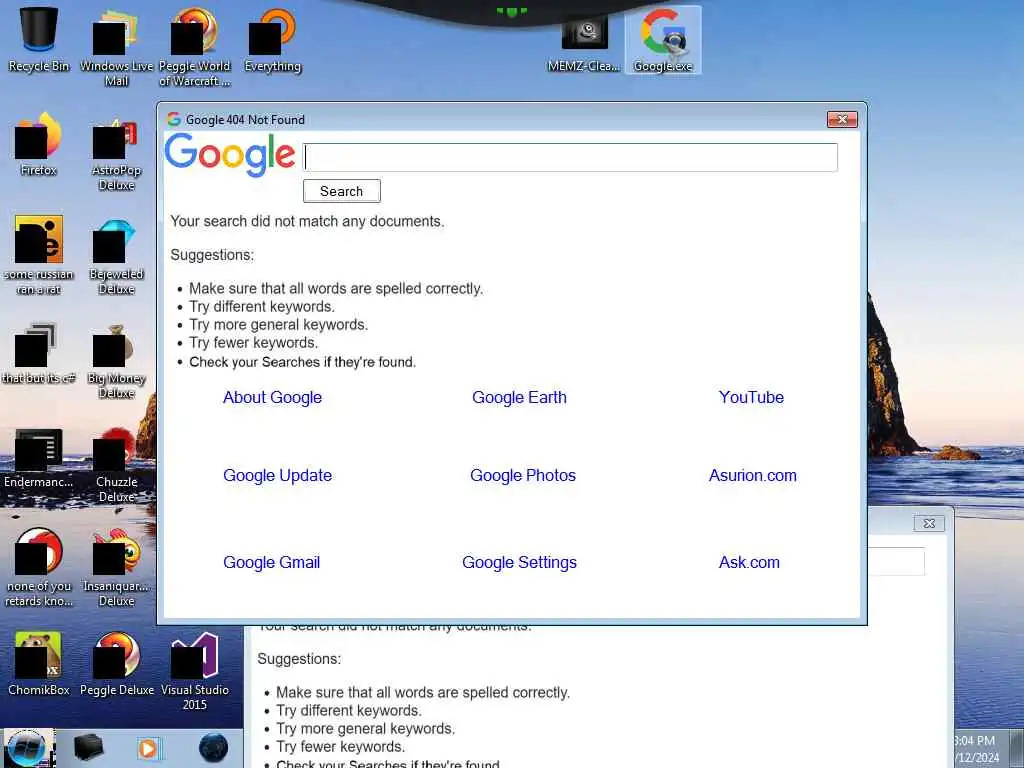This screenshot has height=768, width=1024.
Task: Click the taskbar clock showing 3:04 PM
Action: point(976,741)
